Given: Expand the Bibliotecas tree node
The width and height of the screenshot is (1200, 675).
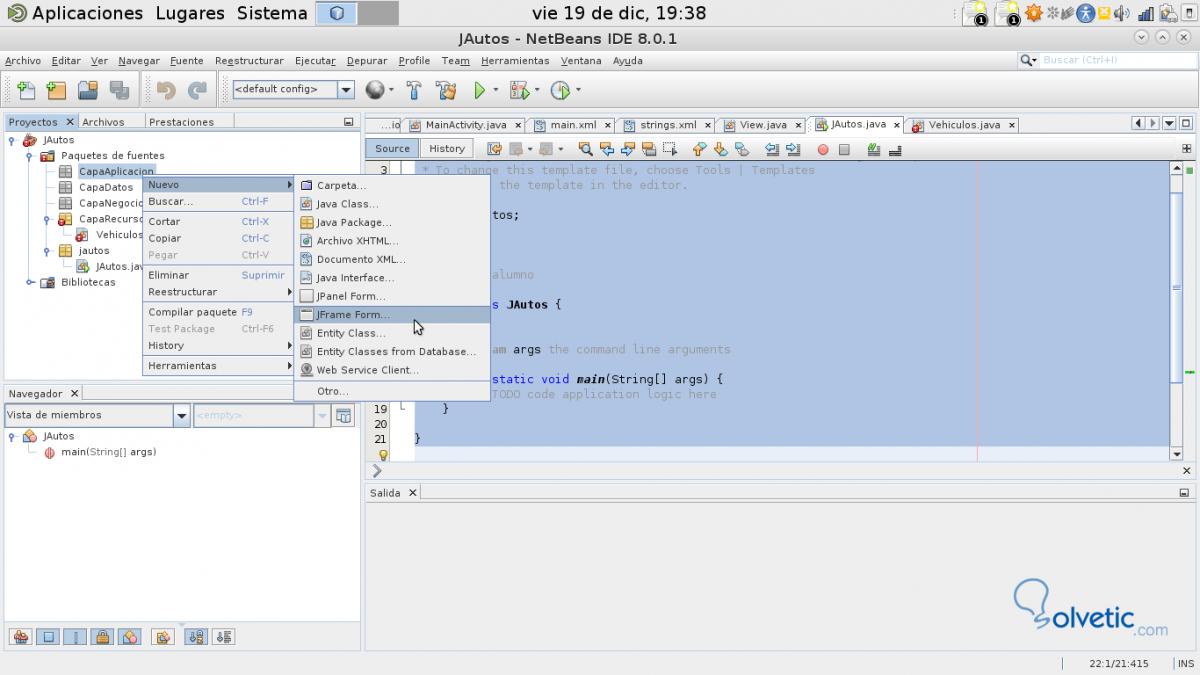Looking at the screenshot, I should [30, 282].
